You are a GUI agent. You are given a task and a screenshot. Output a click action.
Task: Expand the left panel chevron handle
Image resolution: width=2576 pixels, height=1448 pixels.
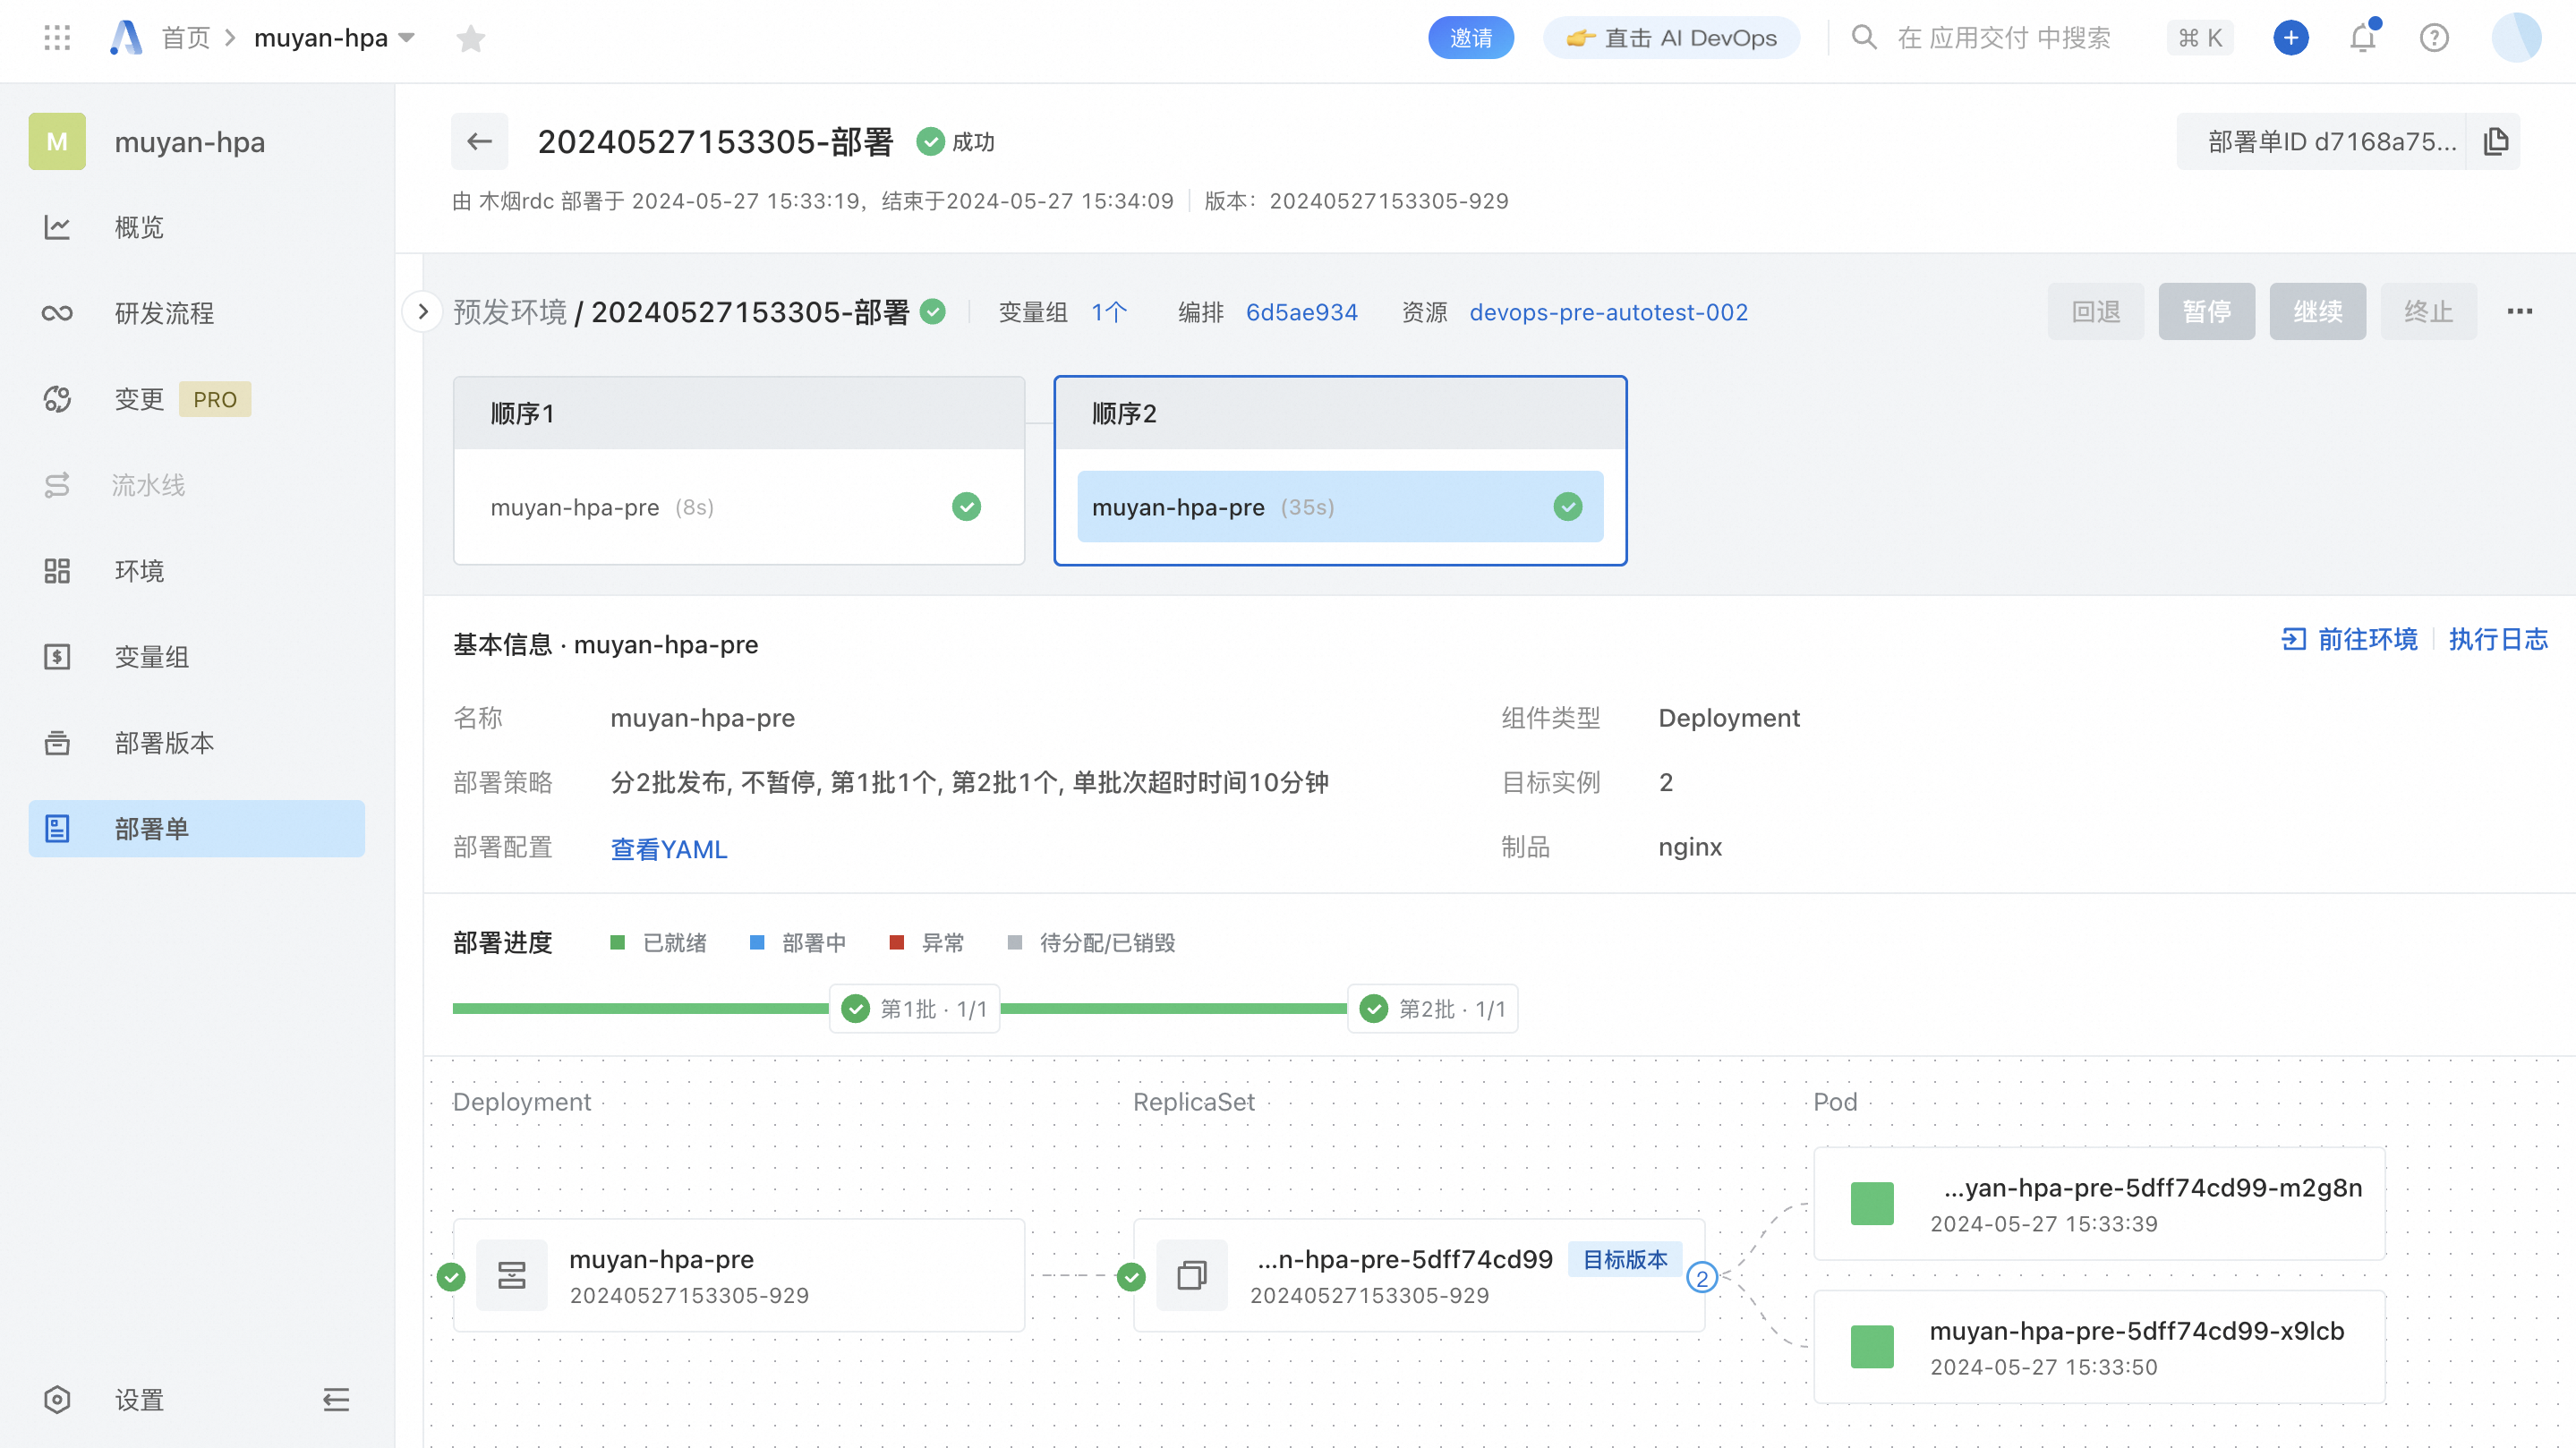(423, 312)
